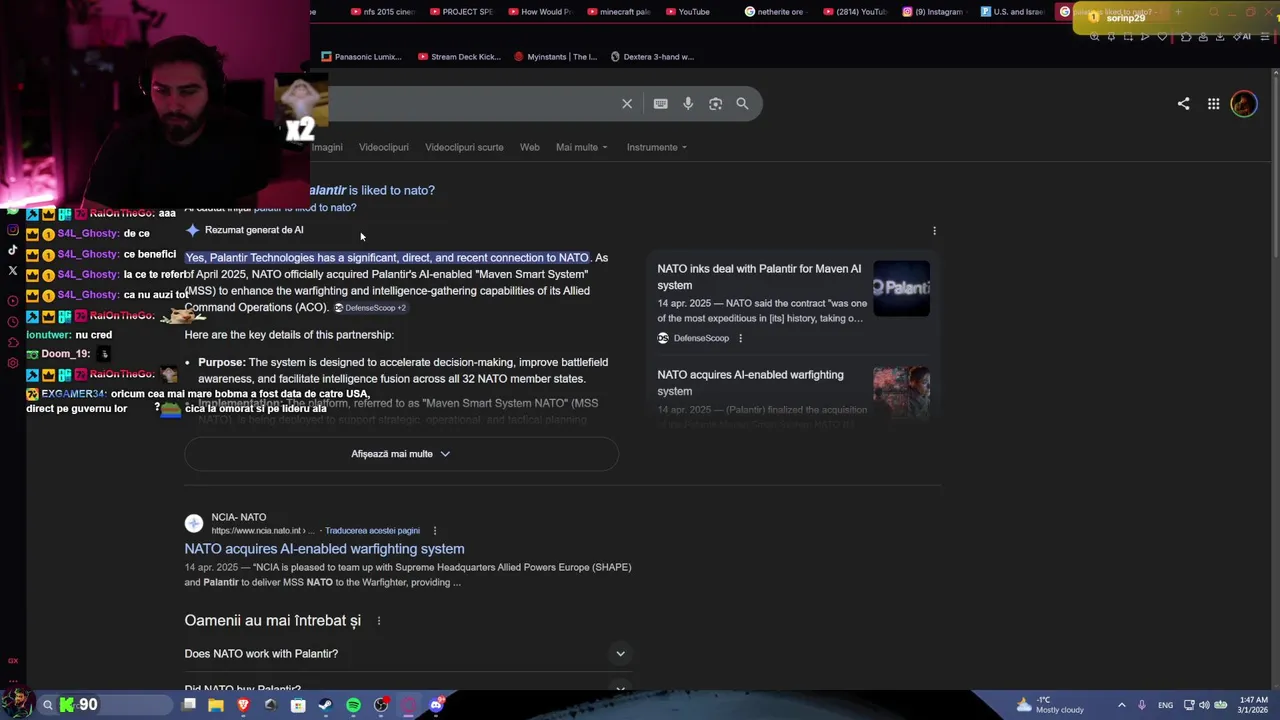Open the extensions panel in the sidebar
Viewport: 1280px width, 720px height.
pos(12,342)
